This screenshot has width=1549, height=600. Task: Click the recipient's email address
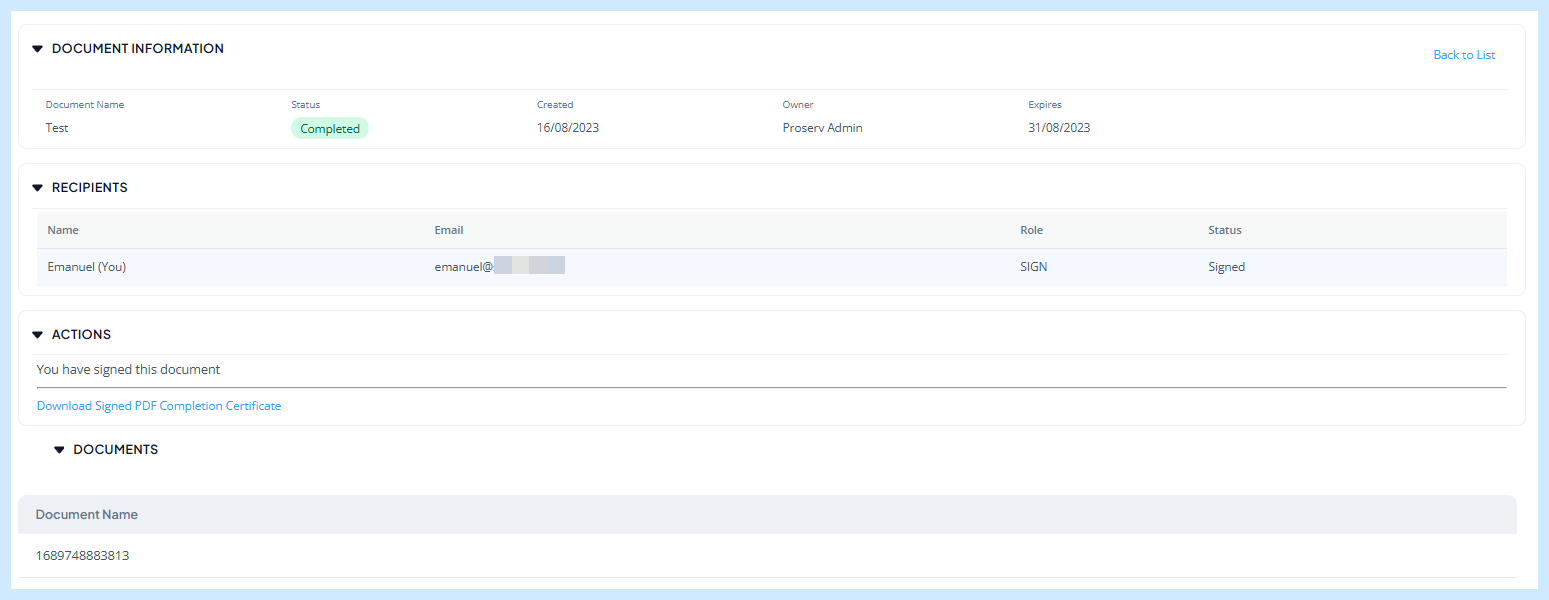coord(499,267)
